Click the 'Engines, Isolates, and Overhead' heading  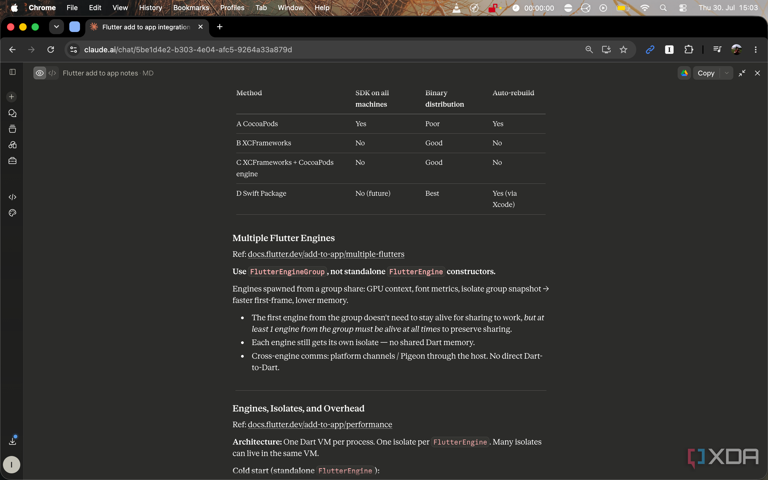(298, 408)
